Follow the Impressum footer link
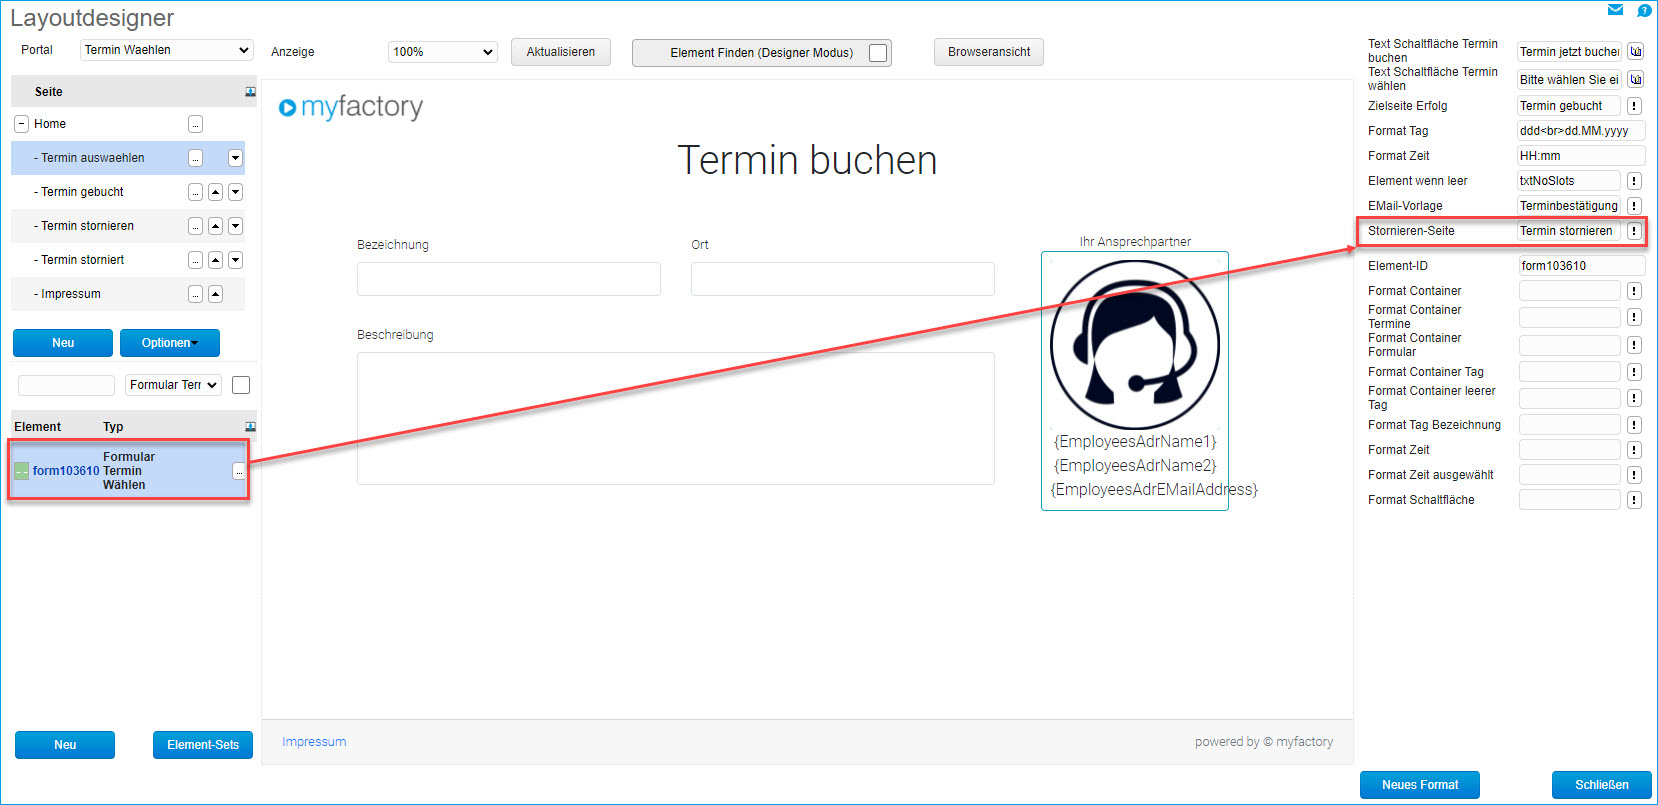This screenshot has width=1658, height=805. [314, 742]
